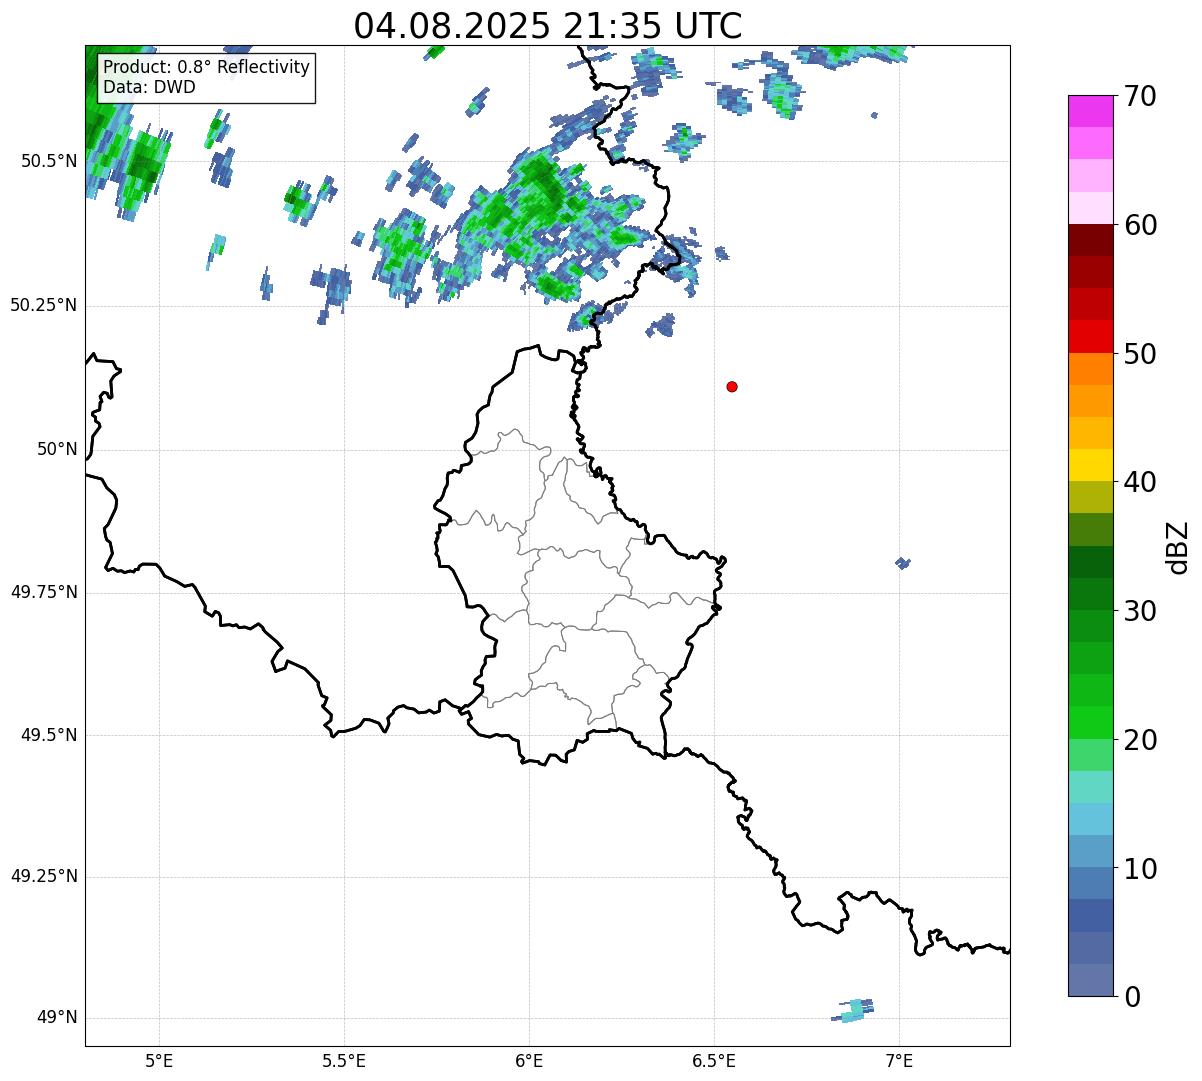Viewport: 1202px width, 1081px height.
Task: Click the 50°N latitude label
Action: tap(57, 449)
